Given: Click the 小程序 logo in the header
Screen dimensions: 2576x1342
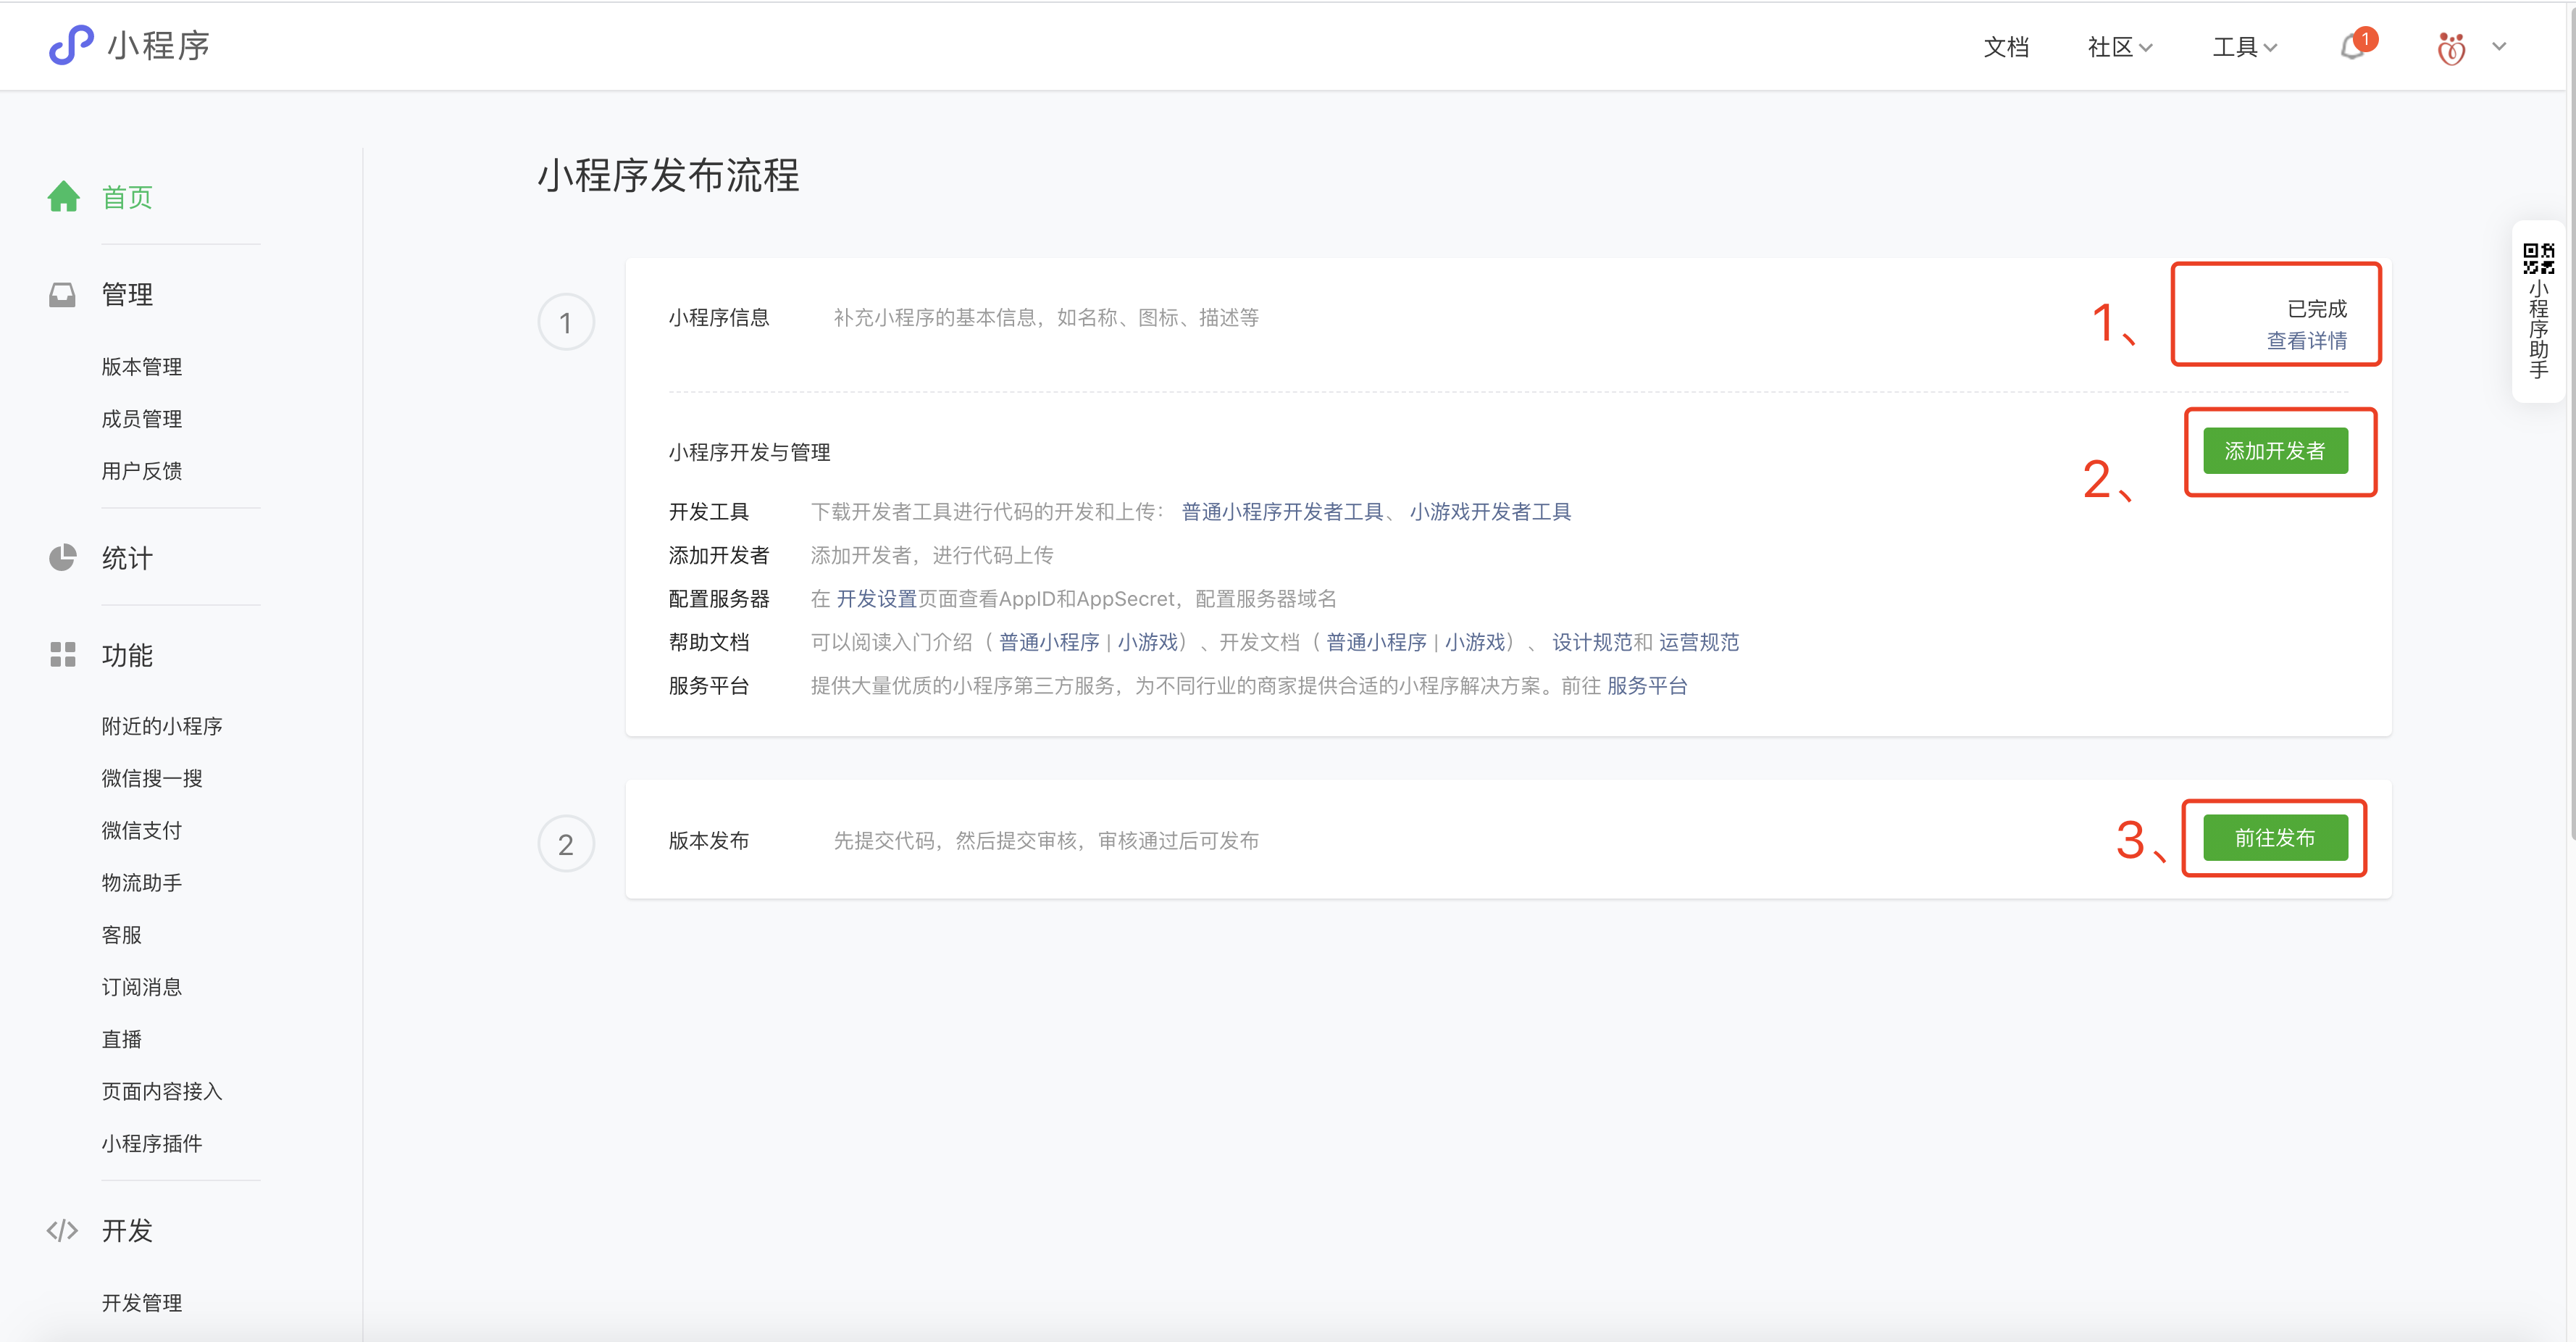Looking at the screenshot, I should (128, 45).
